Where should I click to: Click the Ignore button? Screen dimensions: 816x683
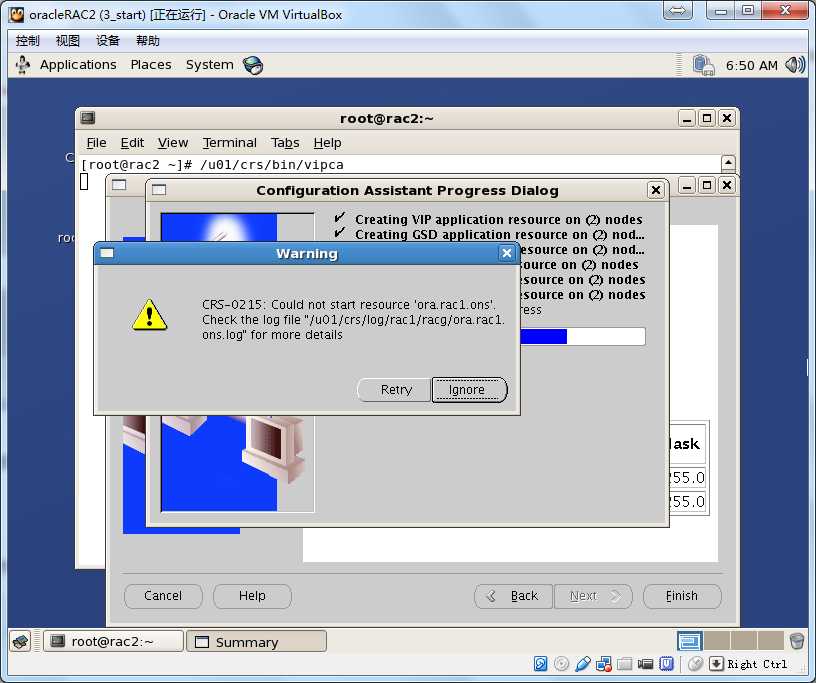tap(469, 389)
